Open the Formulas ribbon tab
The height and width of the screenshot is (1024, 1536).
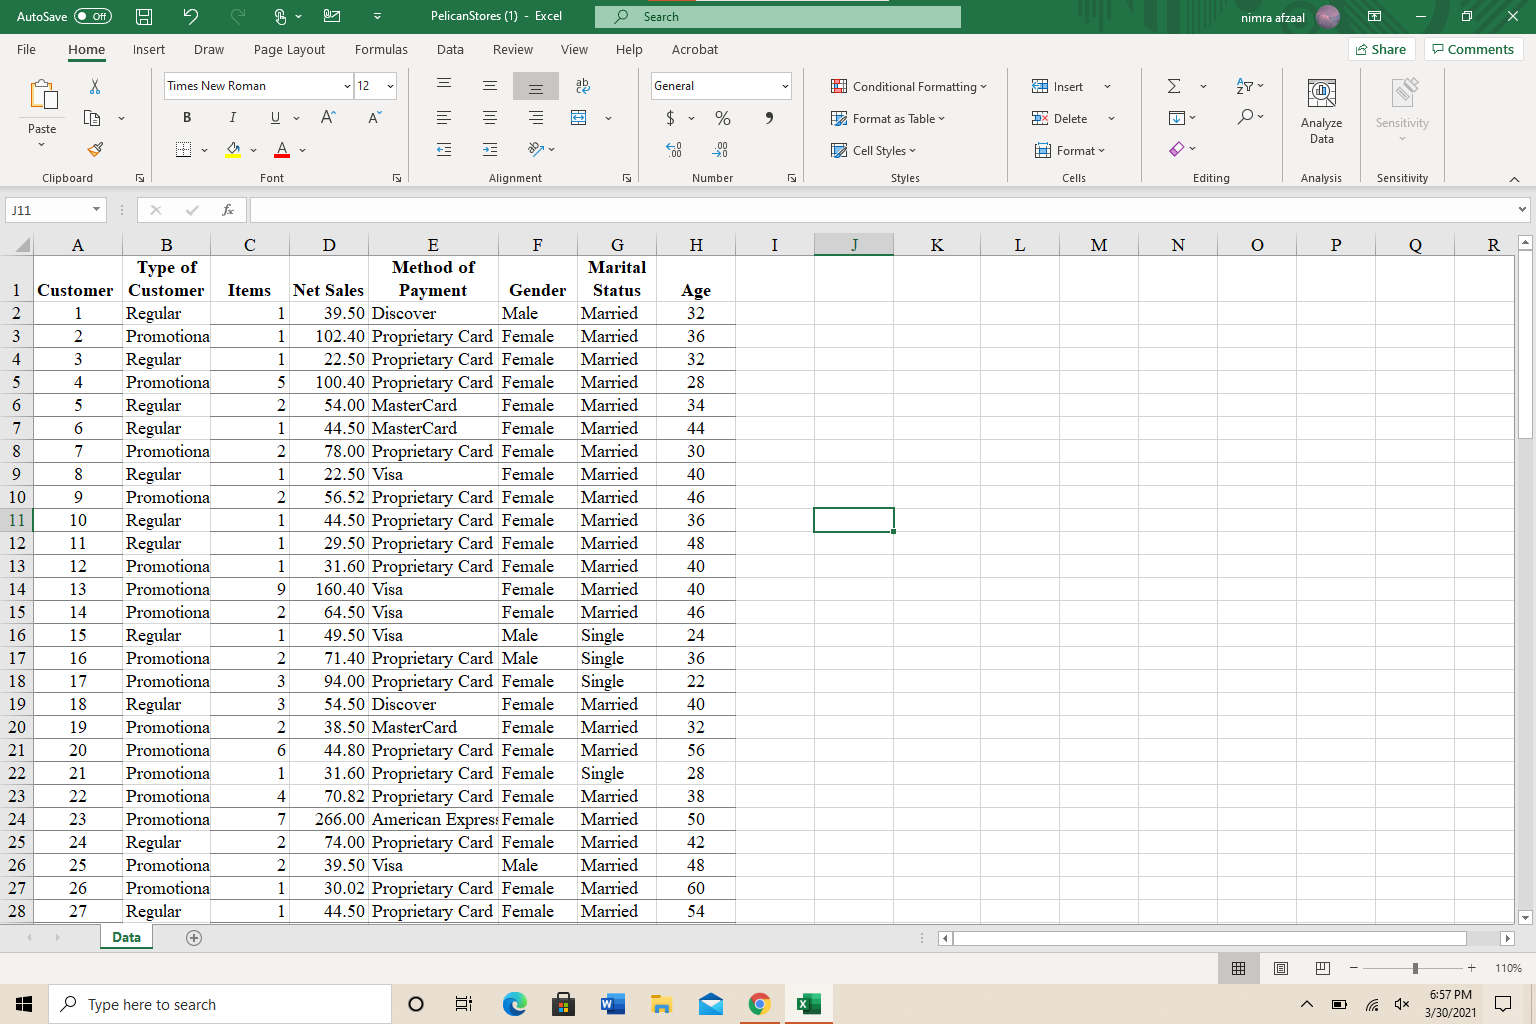click(381, 49)
